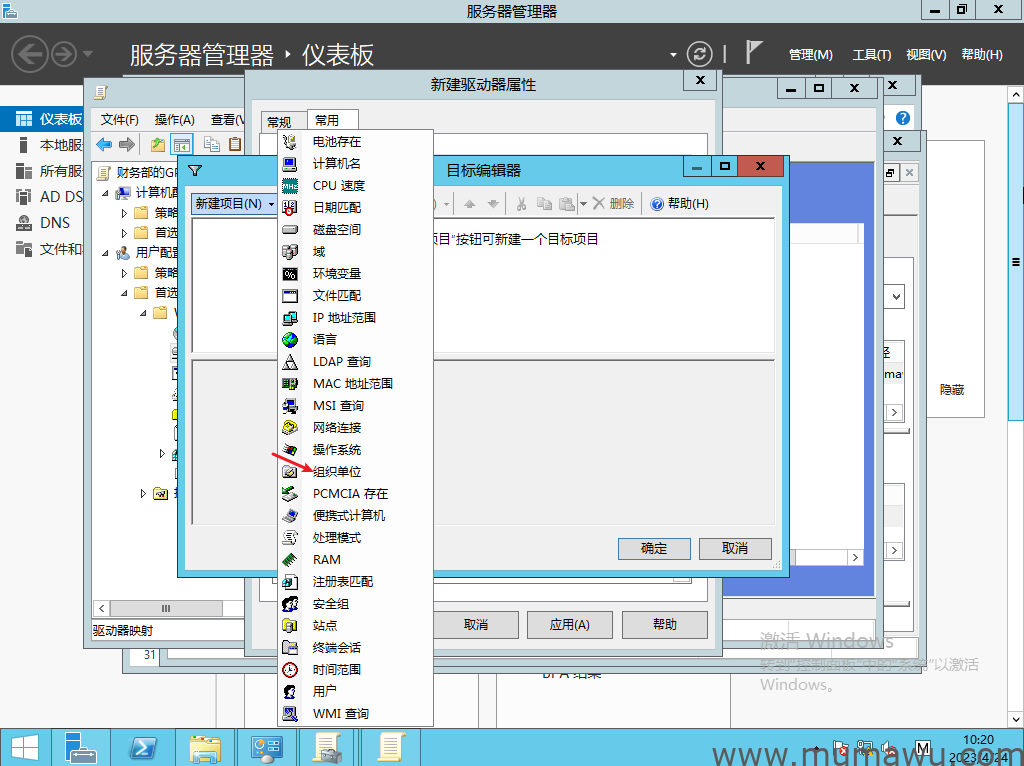The image size is (1024, 766).
Task: Click the CPU 速度 chip icon
Action: click(x=290, y=186)
